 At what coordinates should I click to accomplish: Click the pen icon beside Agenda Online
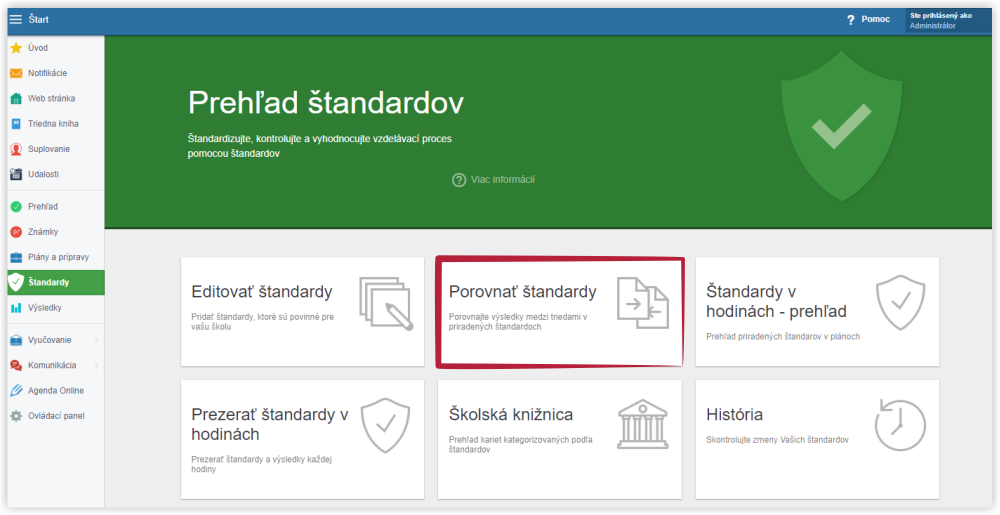point(16,391)
